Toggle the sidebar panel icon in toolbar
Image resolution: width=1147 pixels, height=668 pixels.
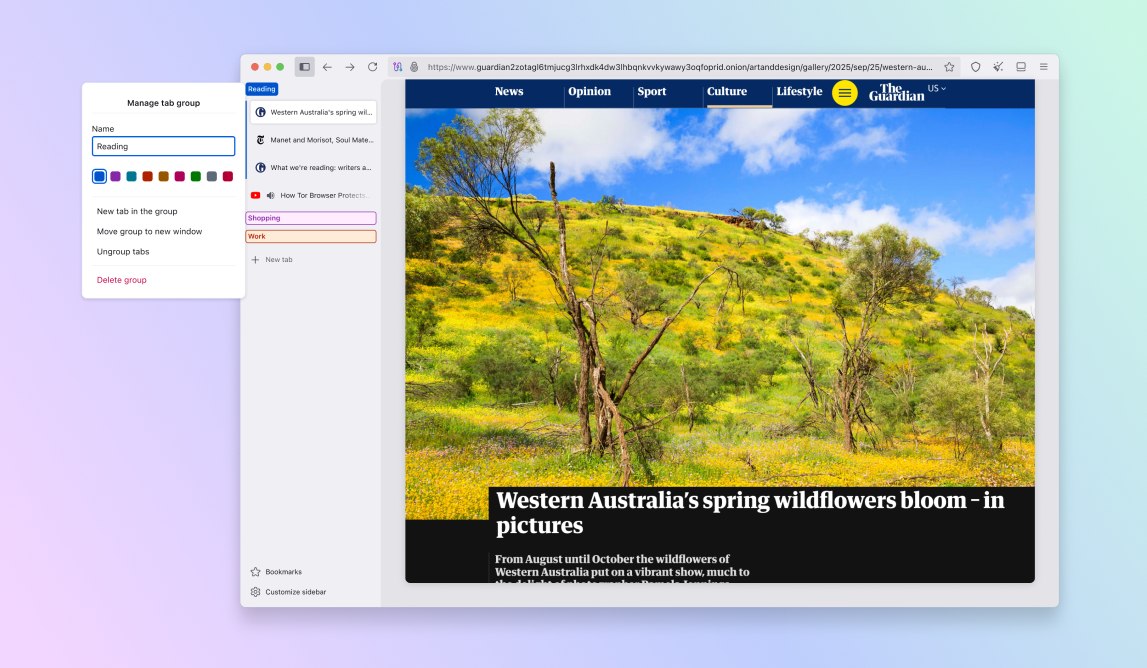coord(303,66)
